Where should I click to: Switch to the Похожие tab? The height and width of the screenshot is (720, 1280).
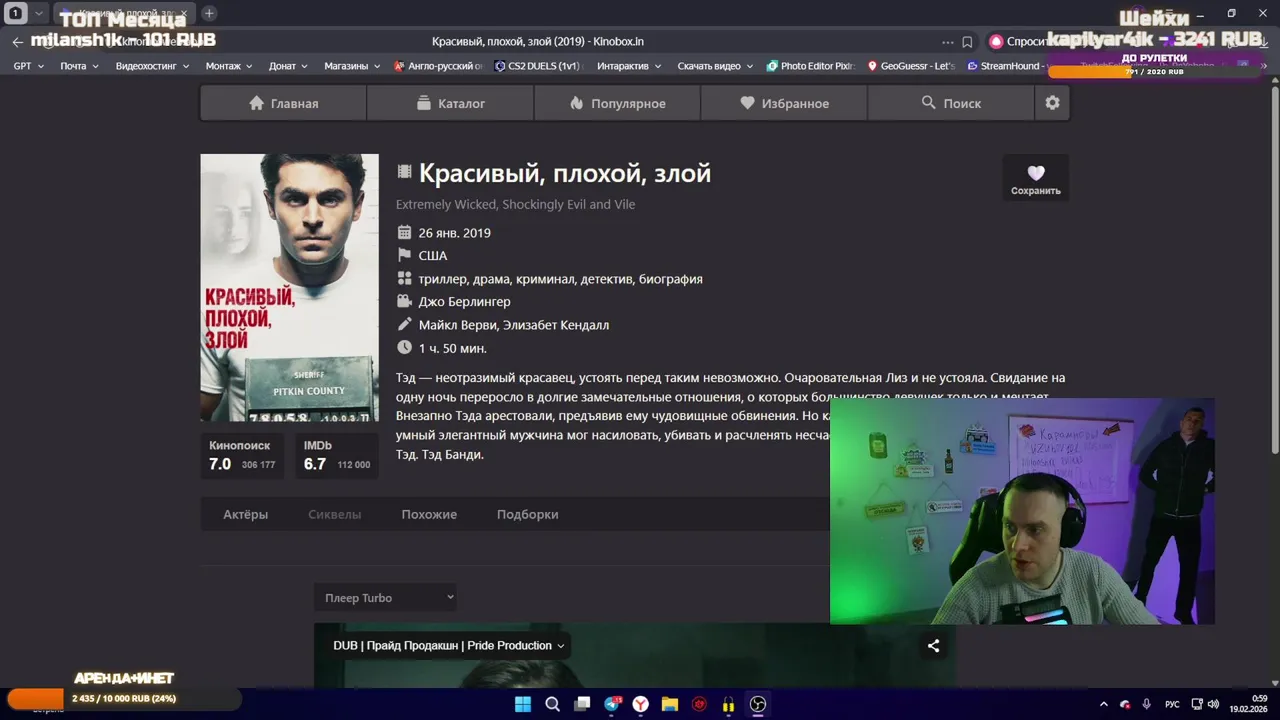(429, 514)
